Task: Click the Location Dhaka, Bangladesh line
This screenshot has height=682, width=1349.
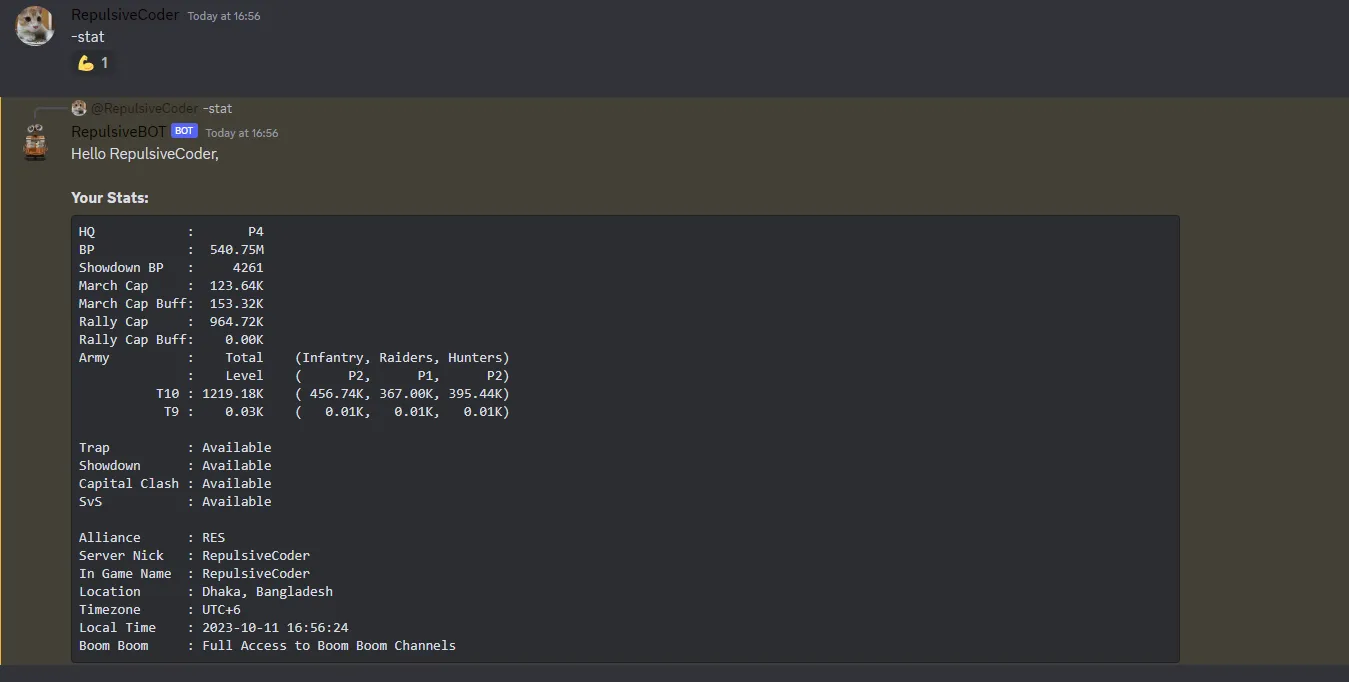Action: click(x=267, y=591)
